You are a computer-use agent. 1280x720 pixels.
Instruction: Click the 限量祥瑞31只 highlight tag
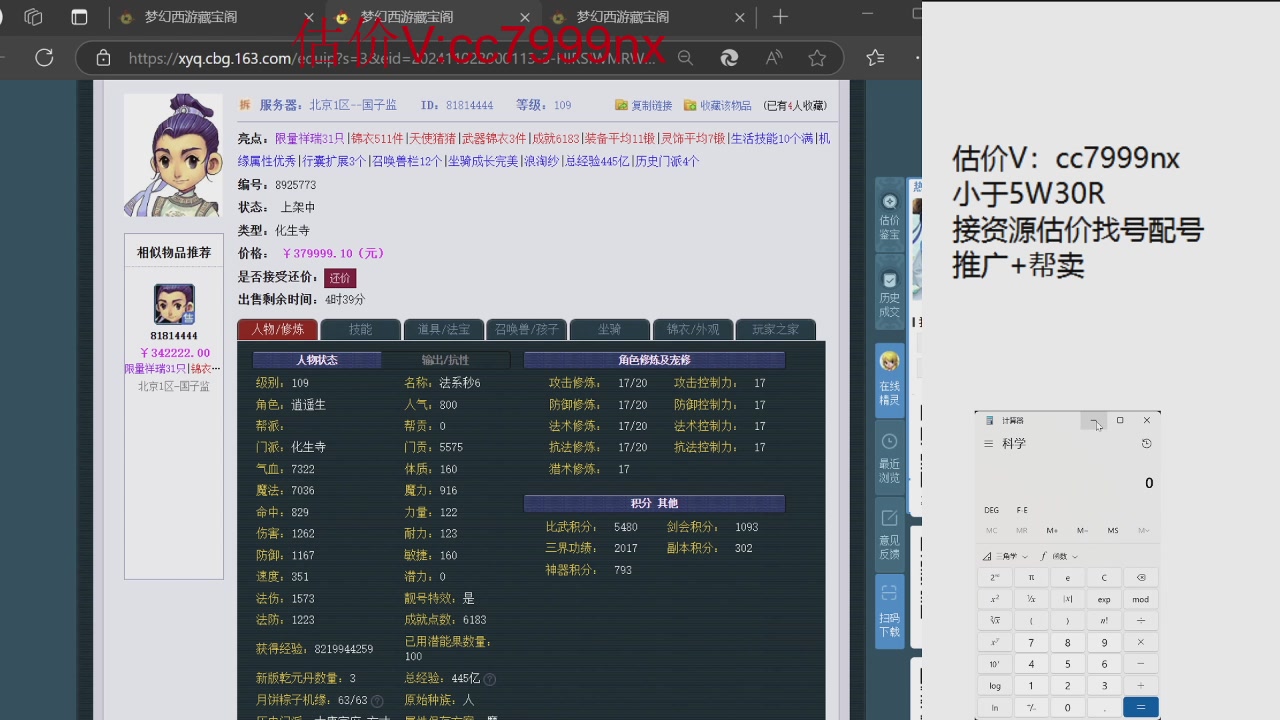pos(309,139)
